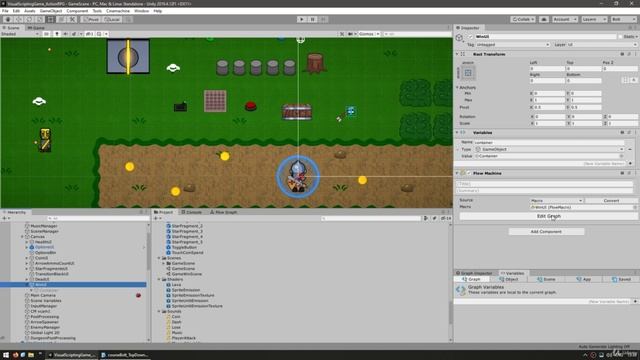Select the Rect Transform tool

[x=50, y=19]
